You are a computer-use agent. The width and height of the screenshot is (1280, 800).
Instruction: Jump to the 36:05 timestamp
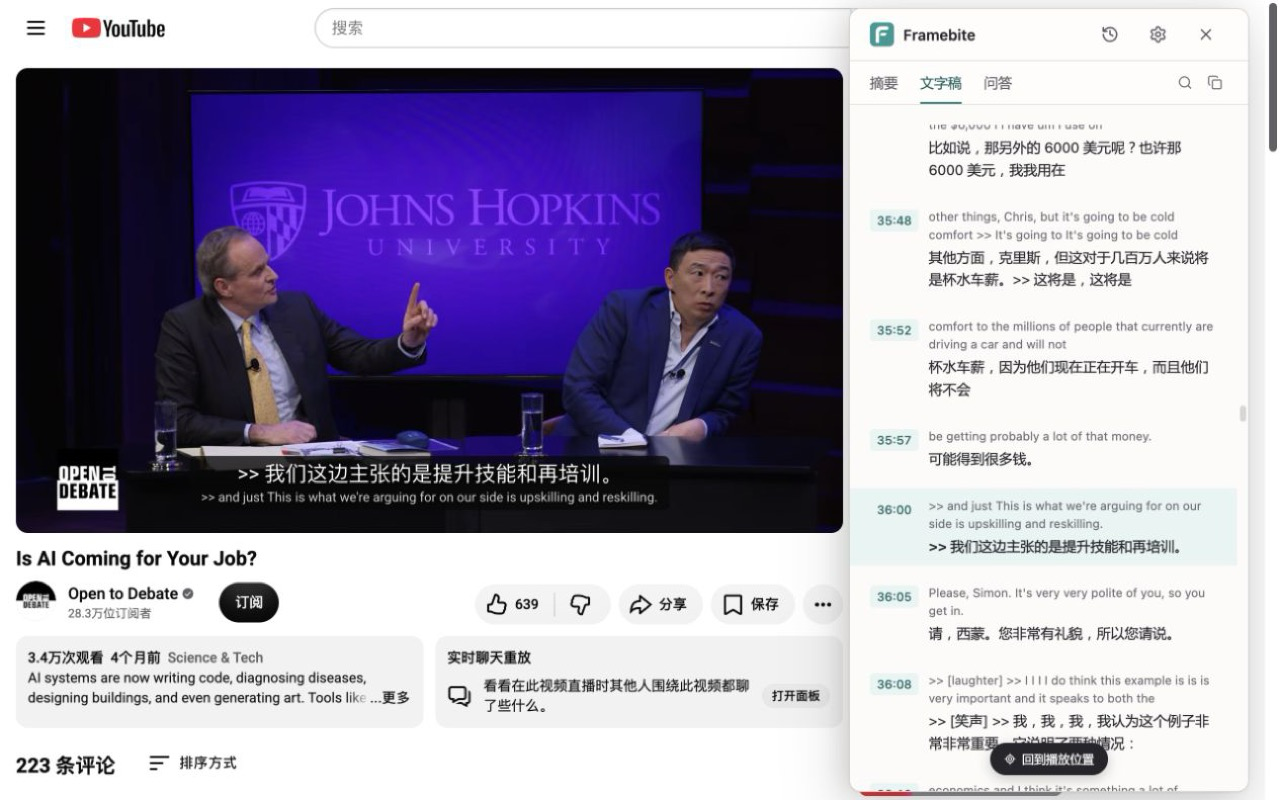[x=894, y=596]
